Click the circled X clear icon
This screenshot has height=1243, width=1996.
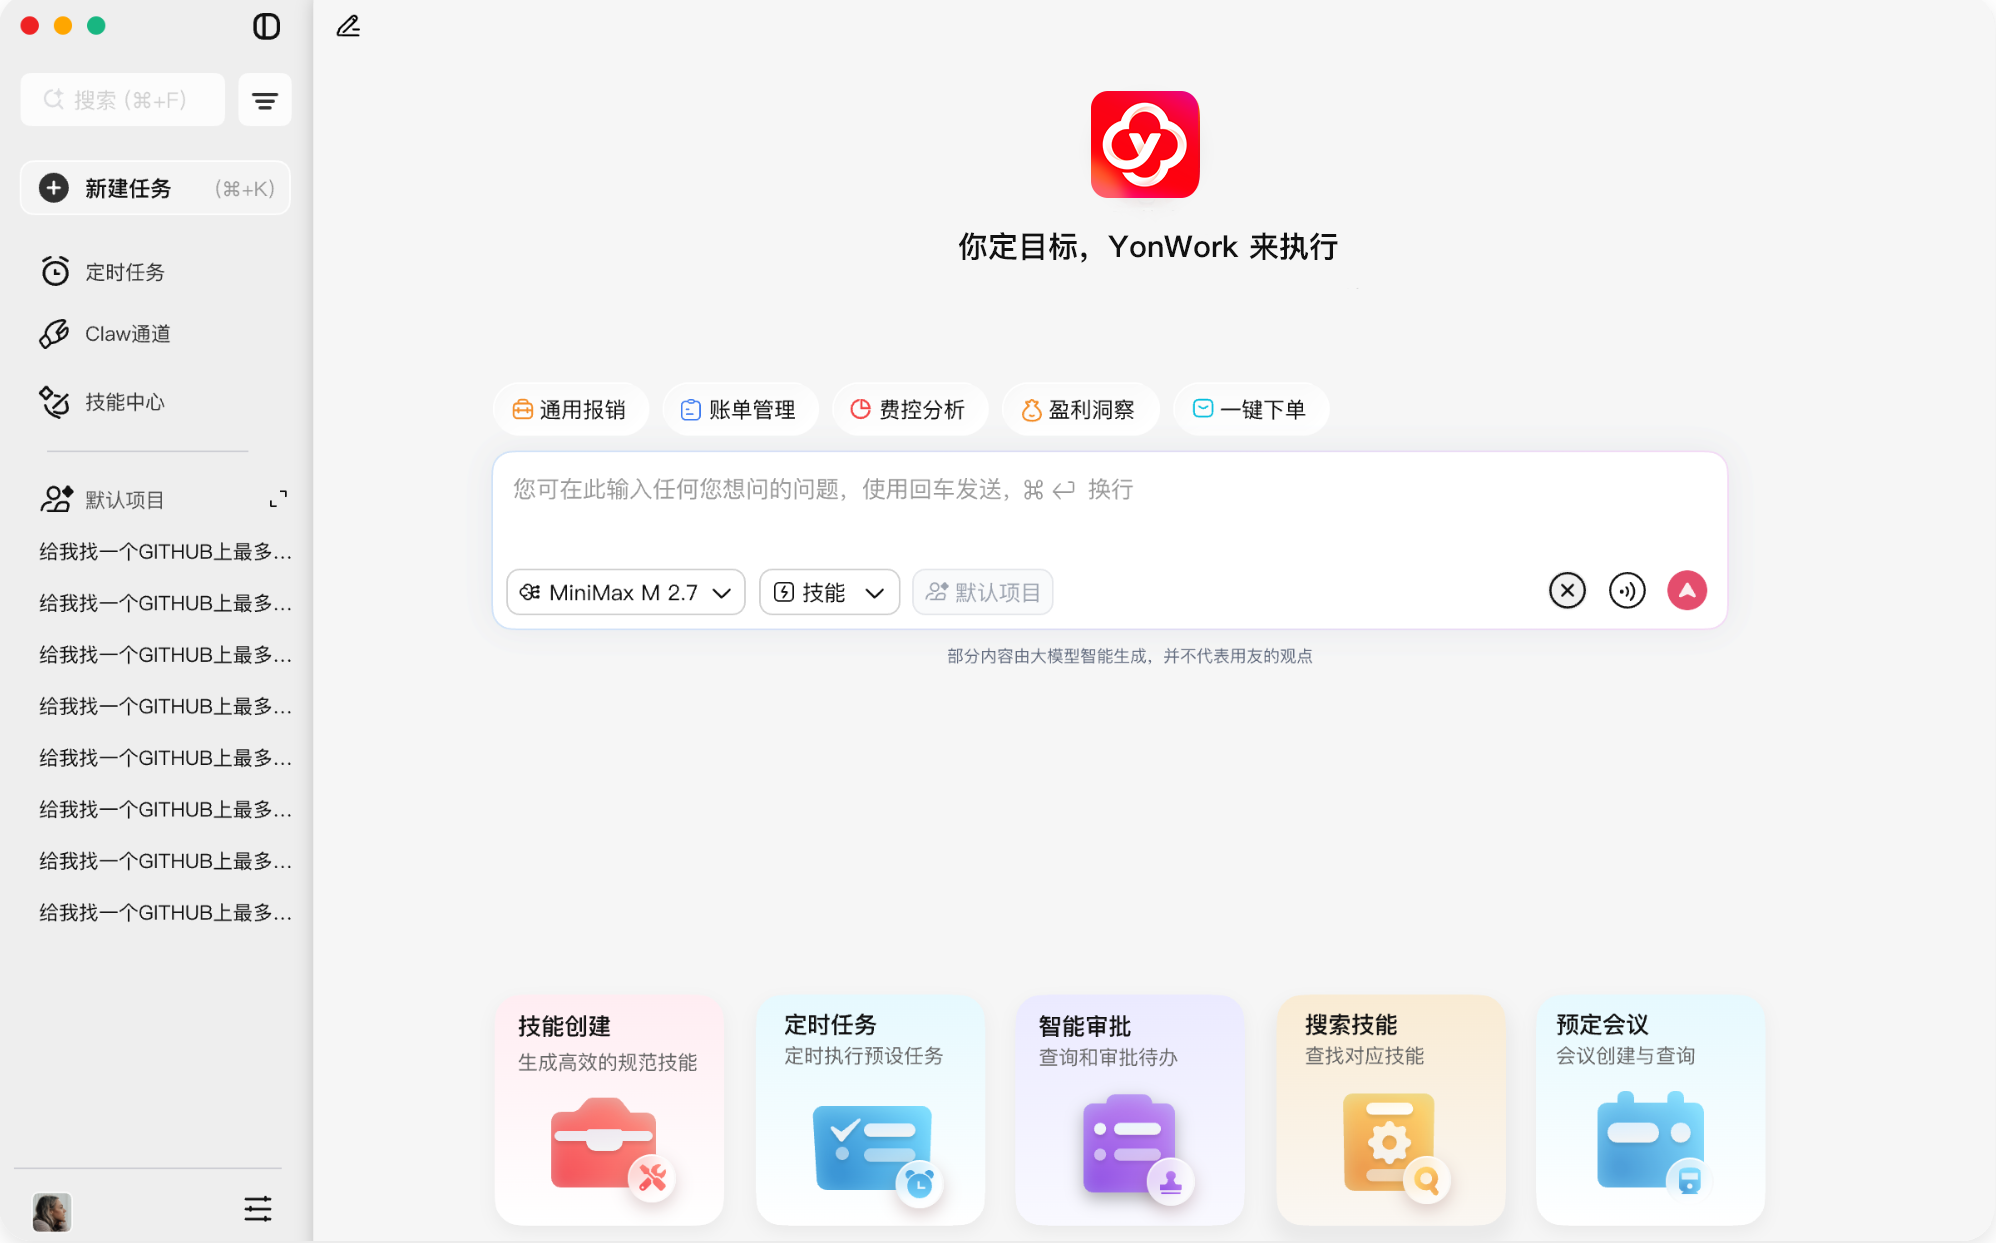tap(1567, 590)
